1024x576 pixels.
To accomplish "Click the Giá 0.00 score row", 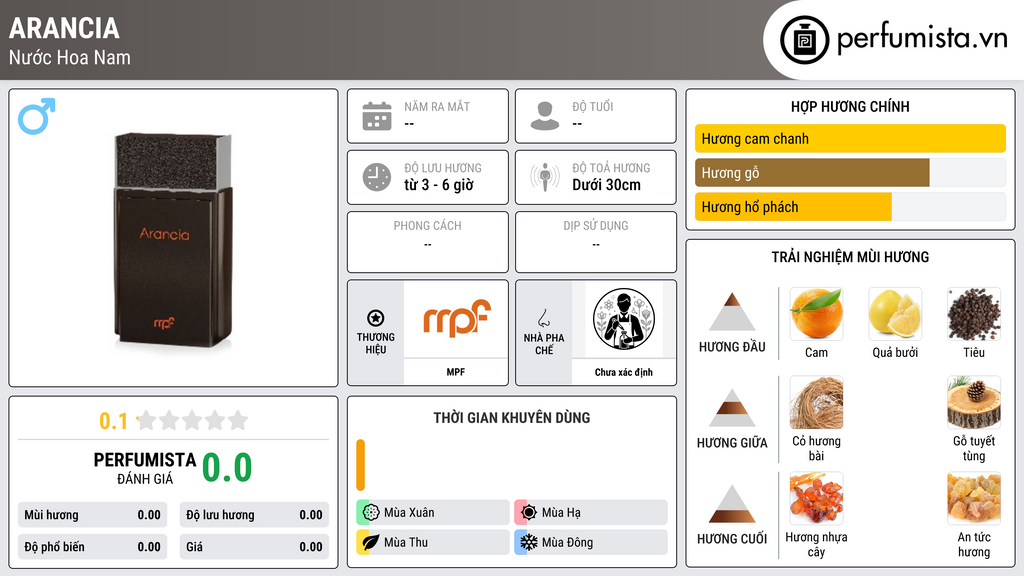I will (254, 547).
